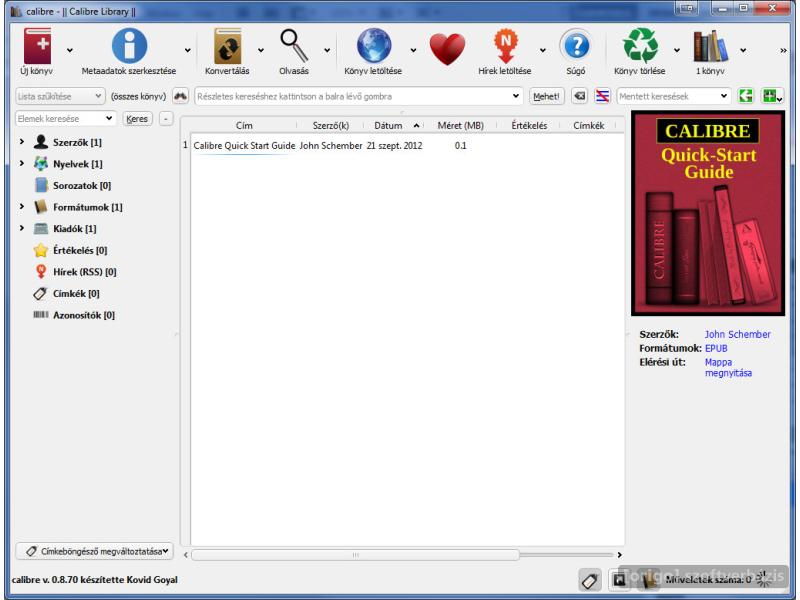This screenshot has width=800, height=600.
Task: Click the detailed search input field
Action: [x=359, y=96]
